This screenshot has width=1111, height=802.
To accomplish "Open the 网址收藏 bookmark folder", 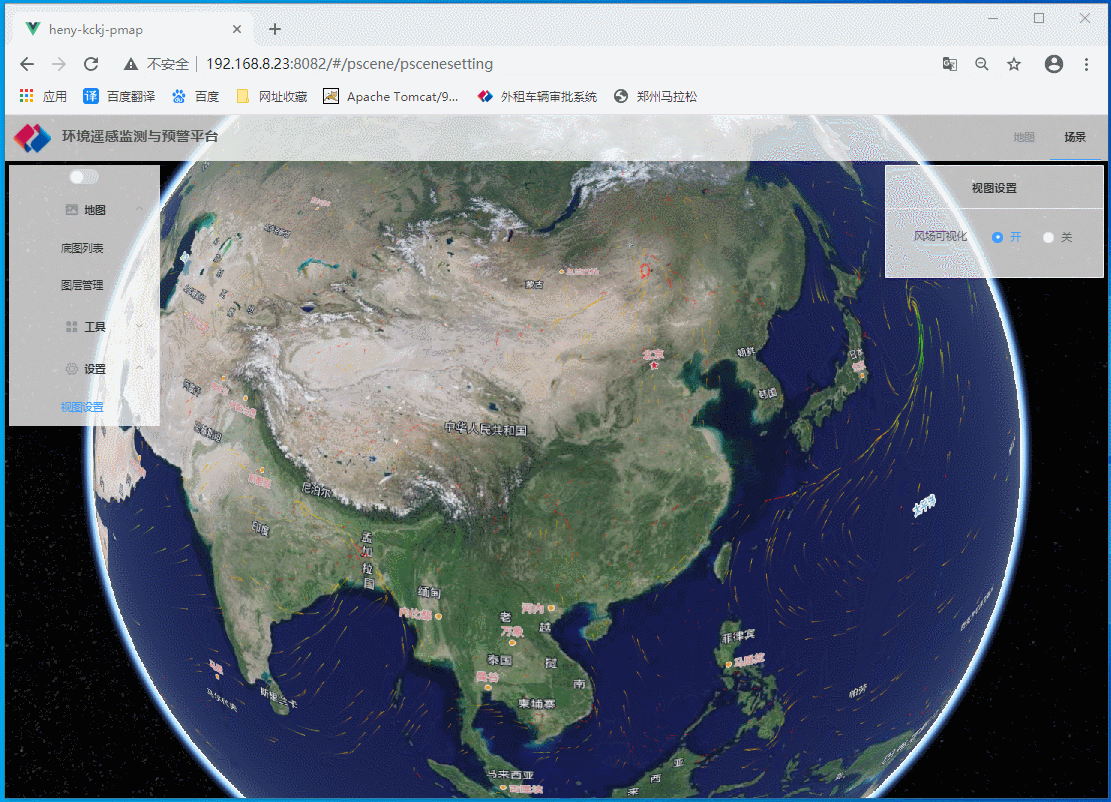I will click(272, 96).
